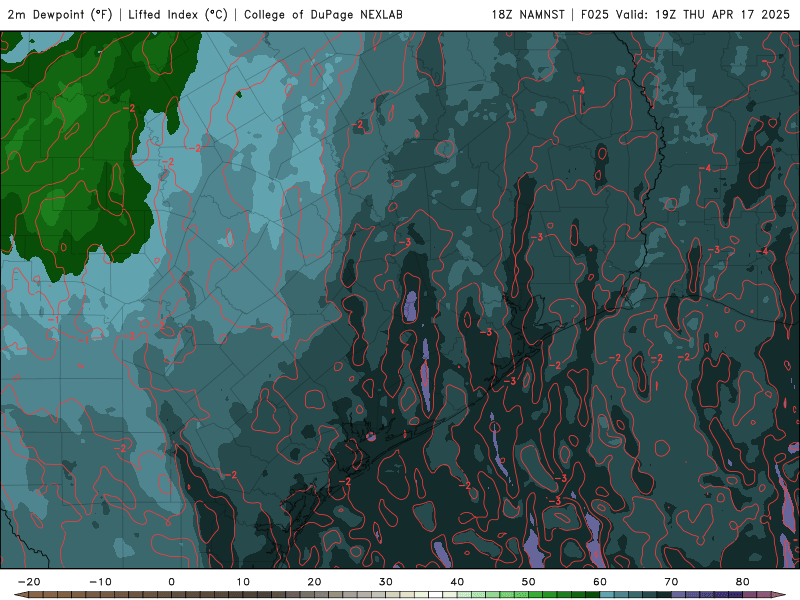This screenshot has height=600, width=800.
Task: Click the 0 value on the color scale
Action: (171, 582)
